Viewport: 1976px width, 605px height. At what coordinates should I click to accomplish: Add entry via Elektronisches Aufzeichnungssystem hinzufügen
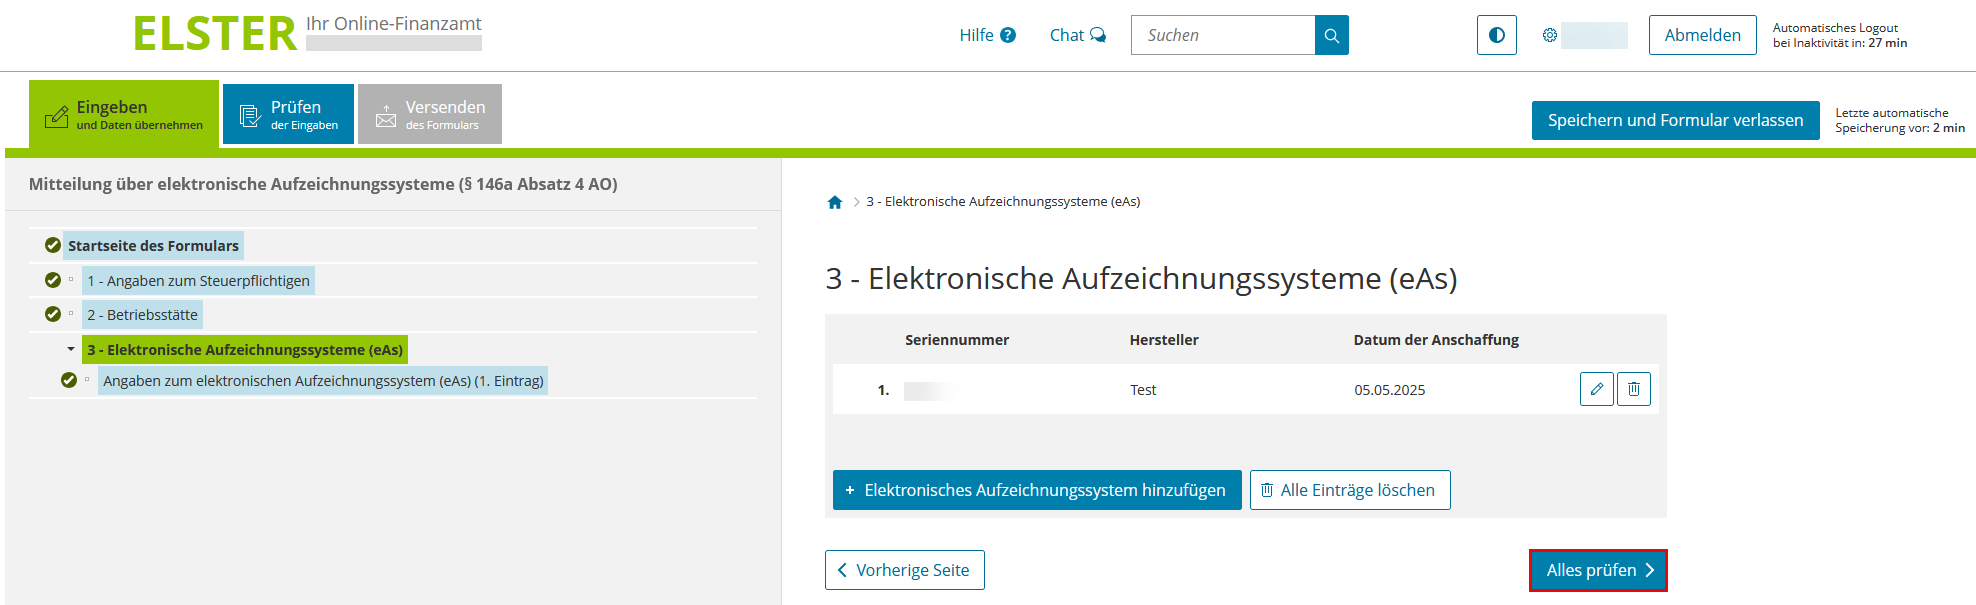pyautogui.click(x=1036, y=490)
